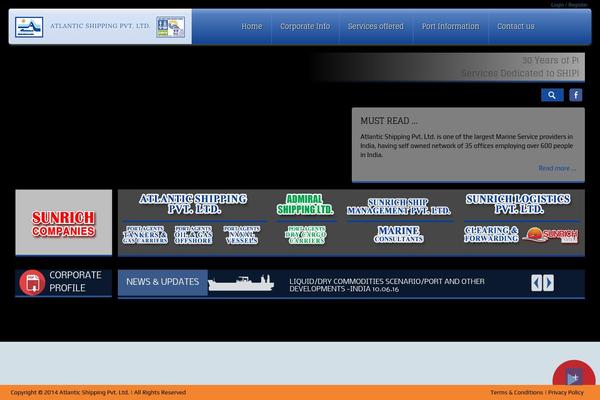
Task: Open the Liquid/Dry Commodities Scenario news headline
Action: 387,285
